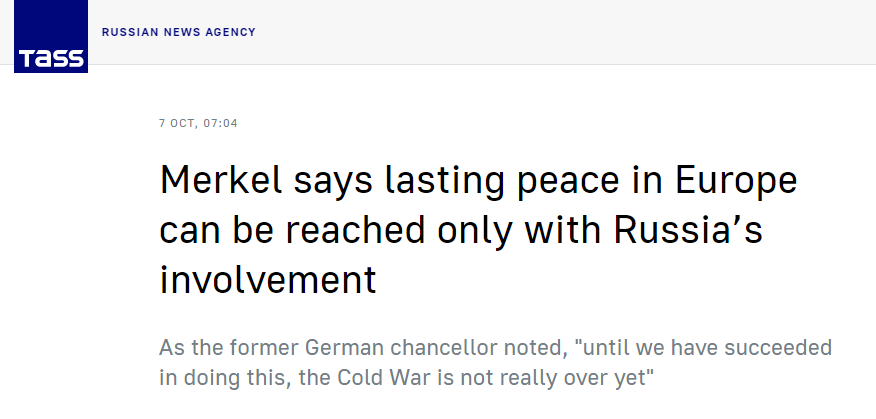This screenshot has width=876, height=419.
Task: Click the TASS logo
Action: (51, 36)
